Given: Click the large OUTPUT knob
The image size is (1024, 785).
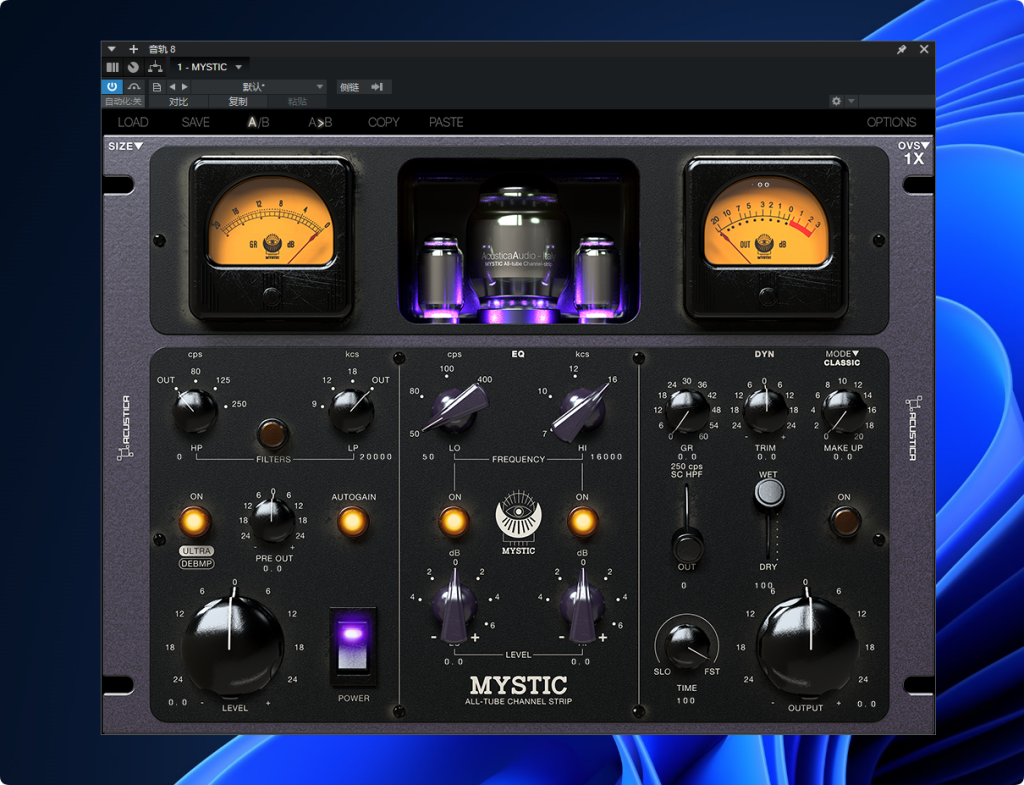Looking at the screenshot, I should click(x=808, y=644).
